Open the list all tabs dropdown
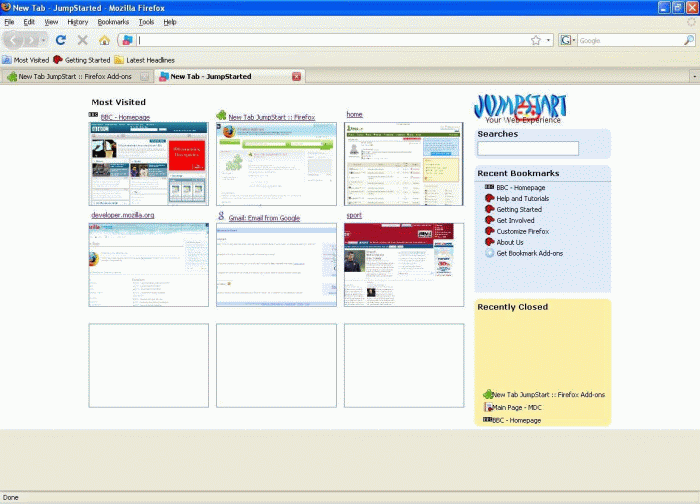700x504 pixels. pos(694,77)
